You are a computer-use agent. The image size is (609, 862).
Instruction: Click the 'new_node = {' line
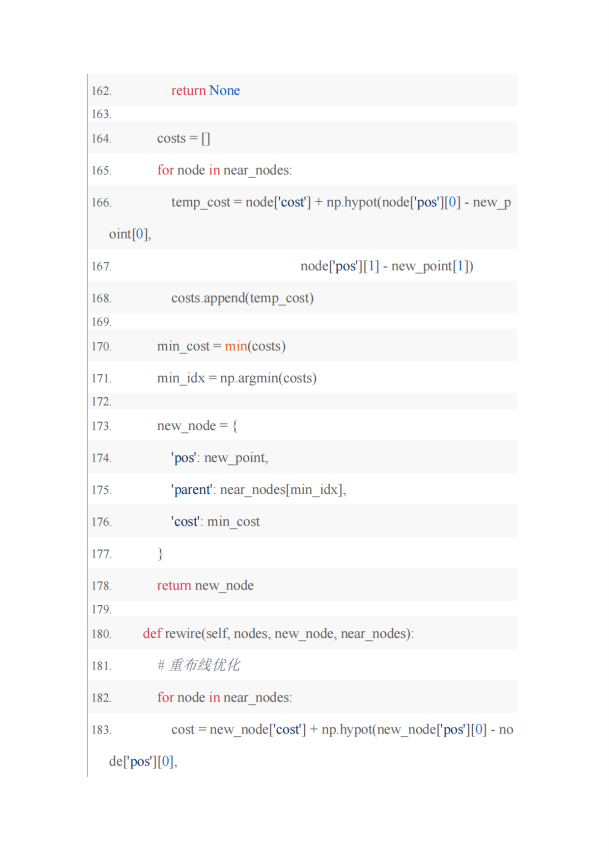point(197,426)
